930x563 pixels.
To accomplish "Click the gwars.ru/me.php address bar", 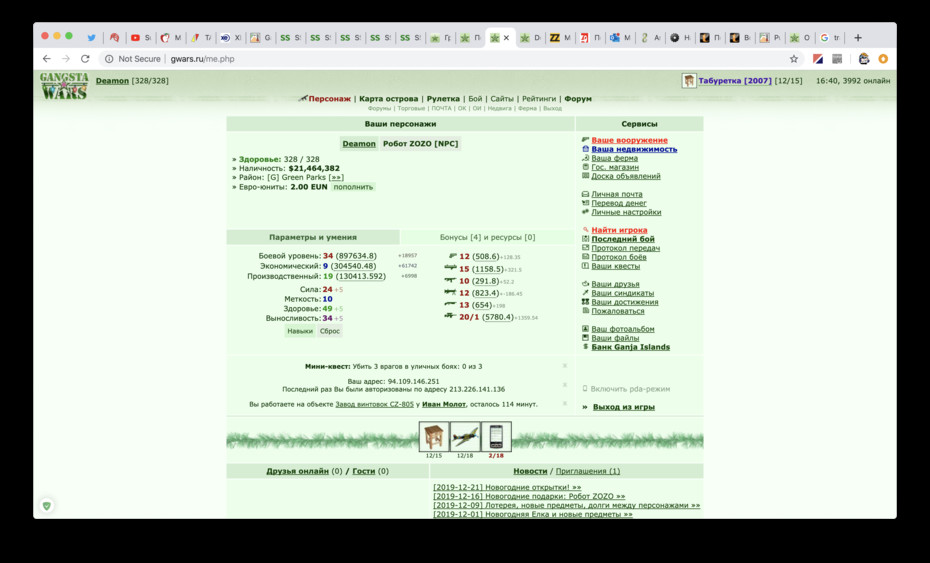I will coord(202,59).
